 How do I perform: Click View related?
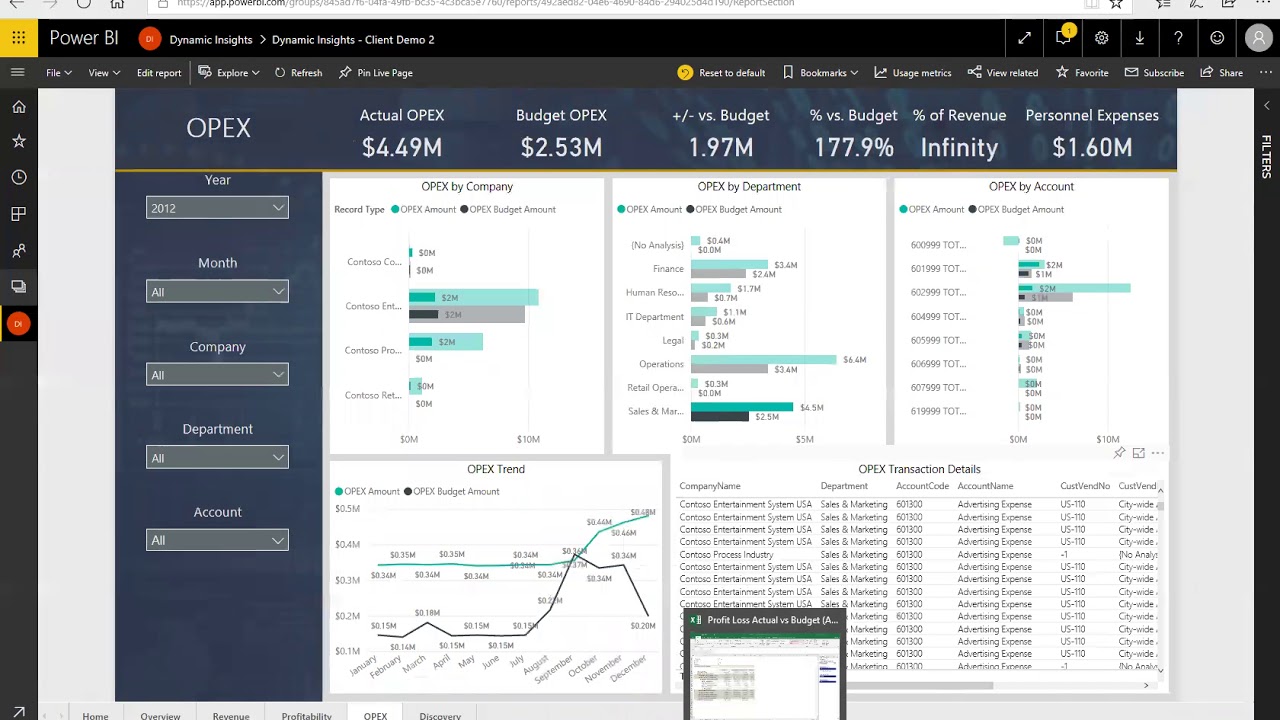(1003, 73)
